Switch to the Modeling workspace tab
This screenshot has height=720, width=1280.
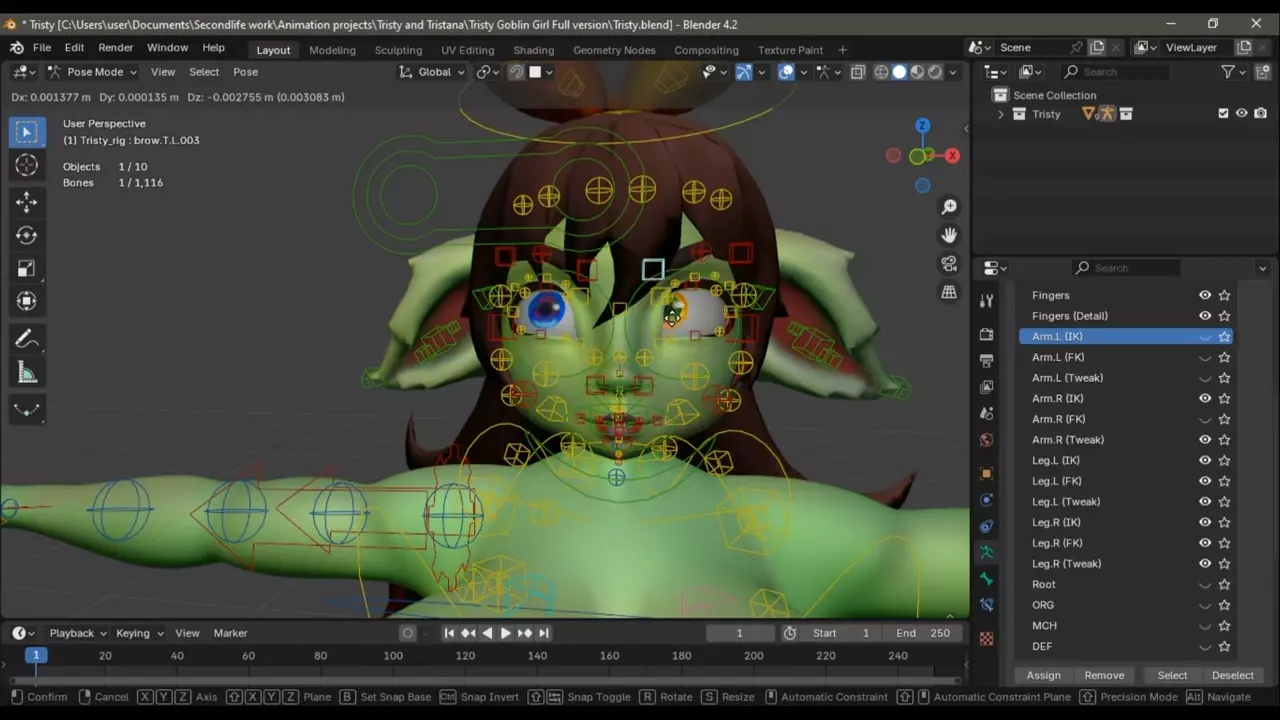tap(332, 50)
